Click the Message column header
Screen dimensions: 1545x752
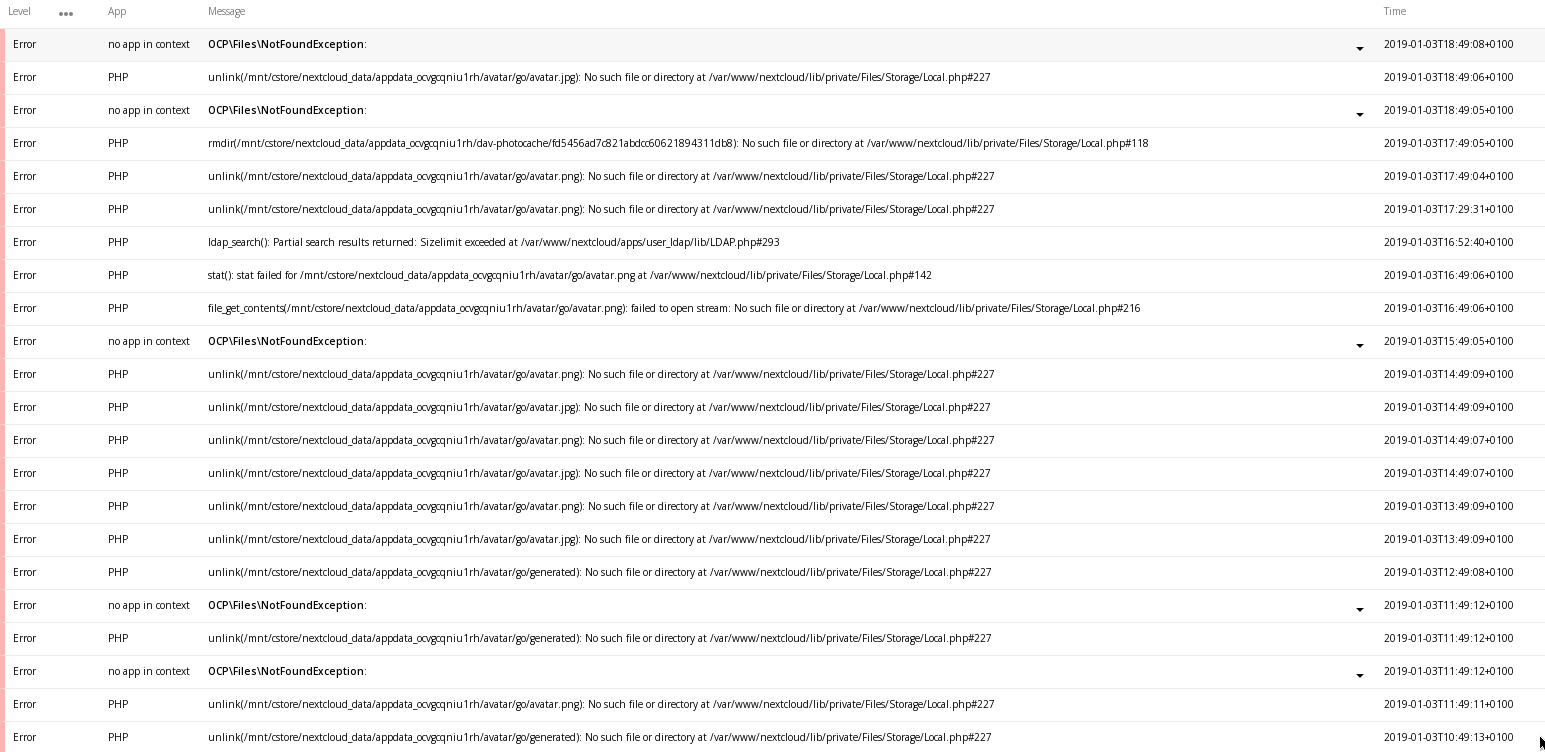225,11
